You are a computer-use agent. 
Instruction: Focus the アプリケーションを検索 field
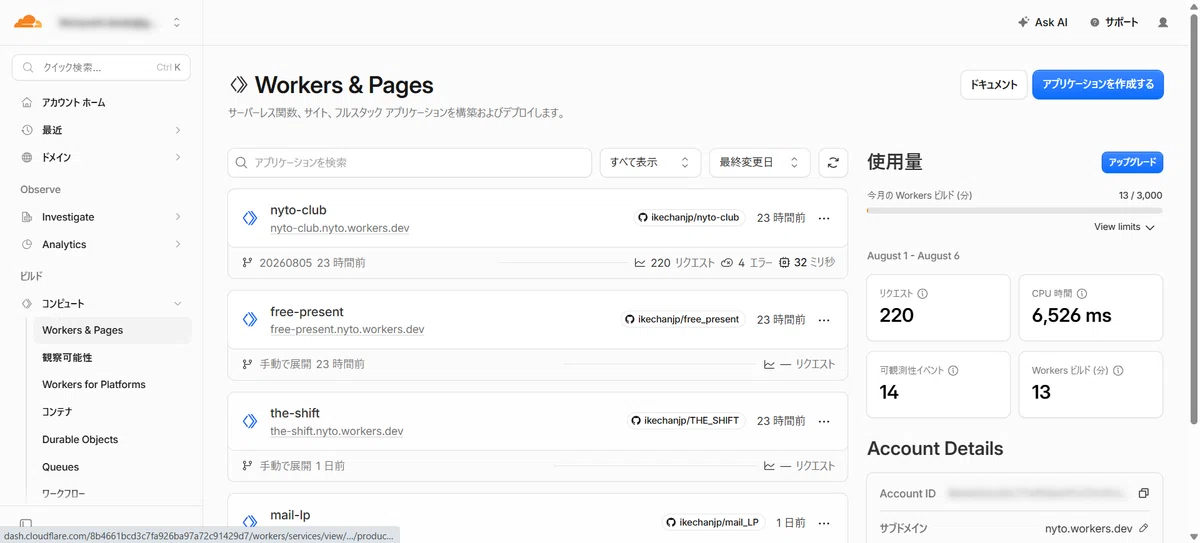[410, 162]
